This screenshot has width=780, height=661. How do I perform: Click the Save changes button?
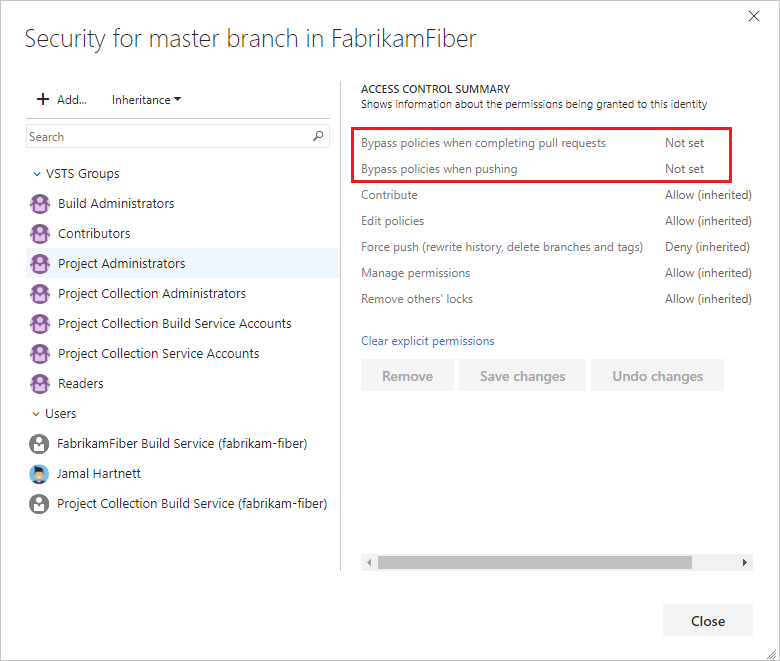[522, 376]
